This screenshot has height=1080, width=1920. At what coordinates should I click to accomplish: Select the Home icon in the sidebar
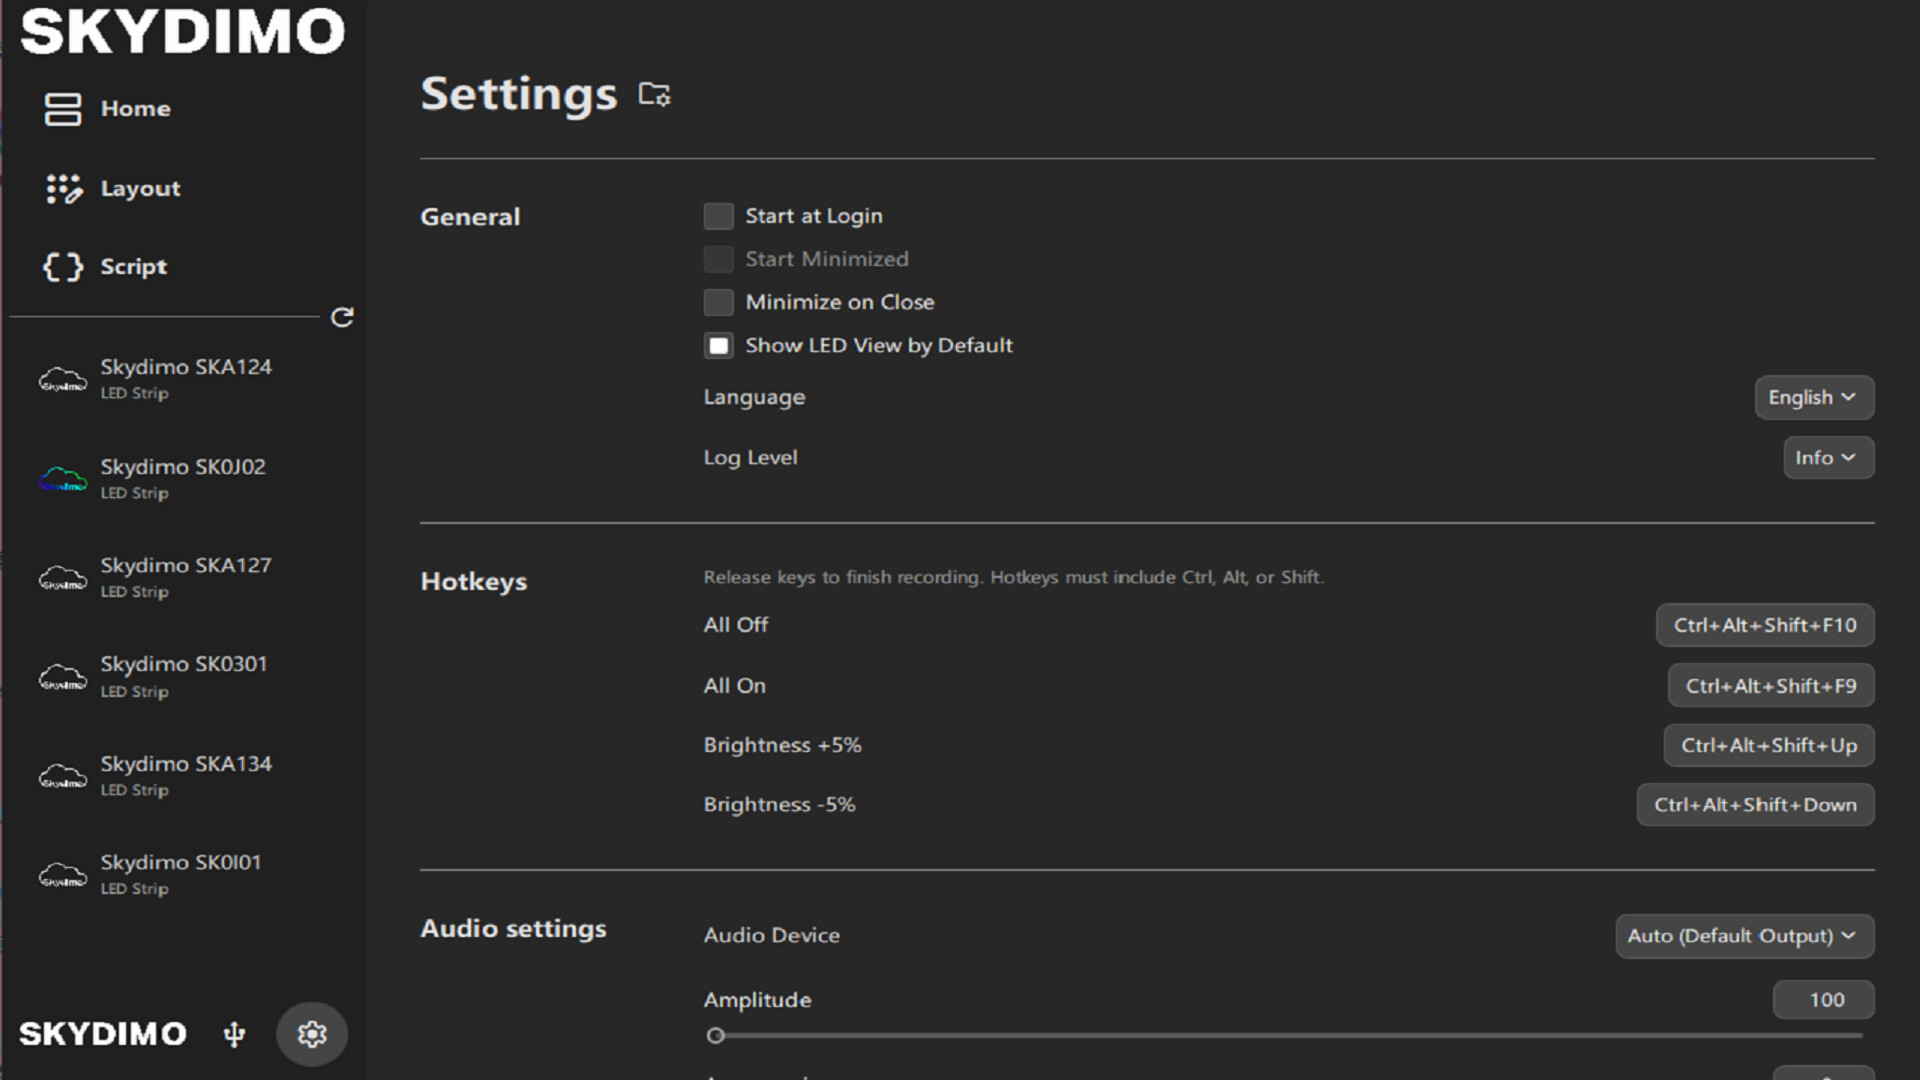point(61,110)
